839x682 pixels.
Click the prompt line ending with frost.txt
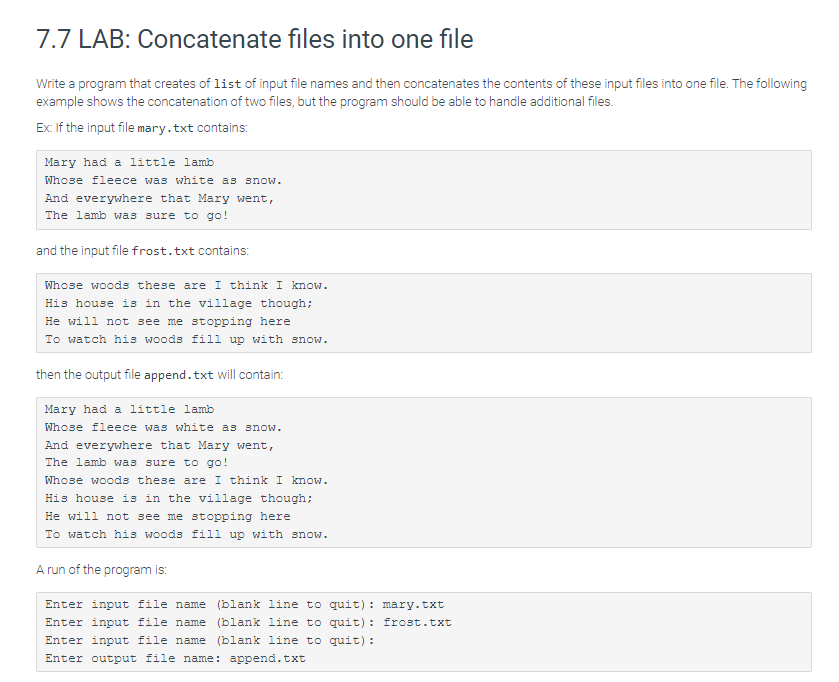tap(248, 623)
